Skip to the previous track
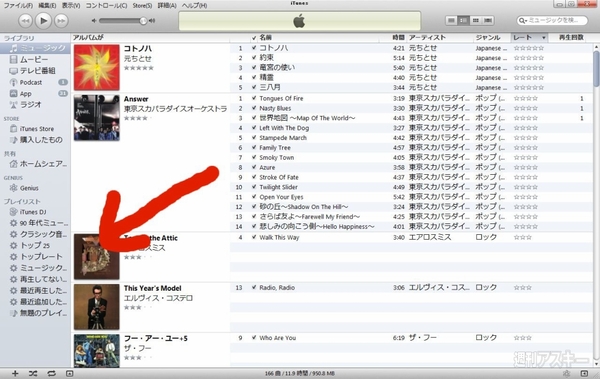This screenshot has height=379, width=600. [x=25, y=21]
